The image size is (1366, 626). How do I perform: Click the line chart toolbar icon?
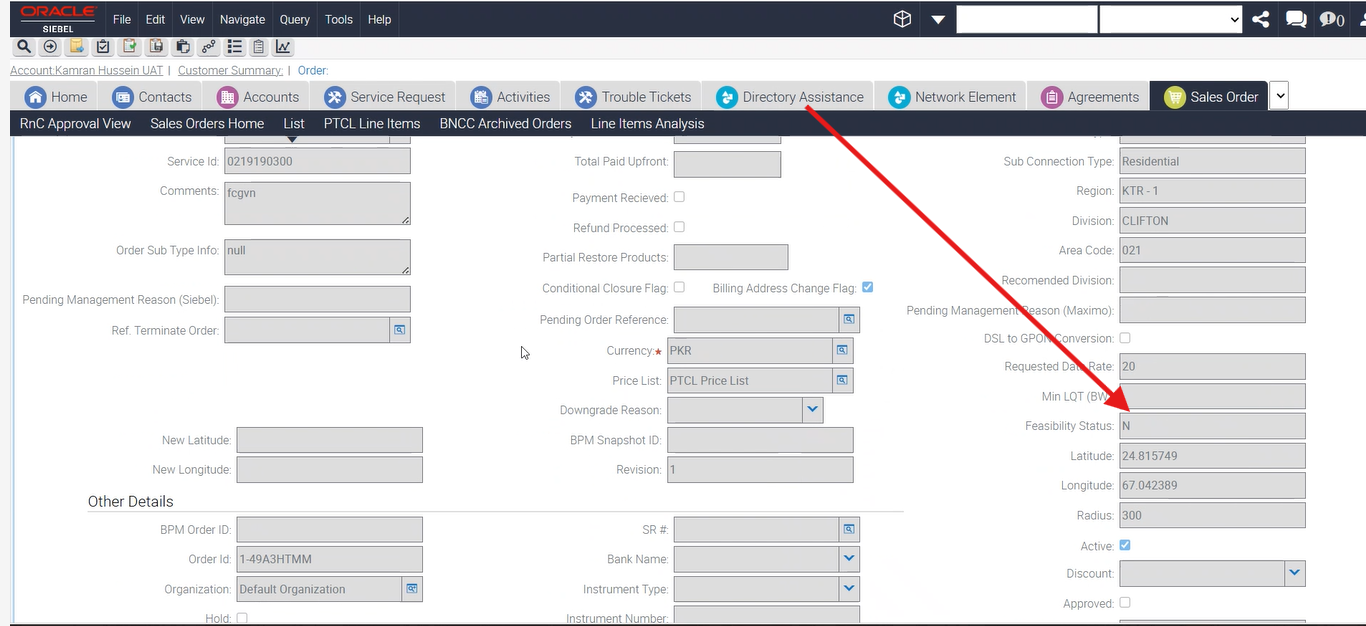283,47
